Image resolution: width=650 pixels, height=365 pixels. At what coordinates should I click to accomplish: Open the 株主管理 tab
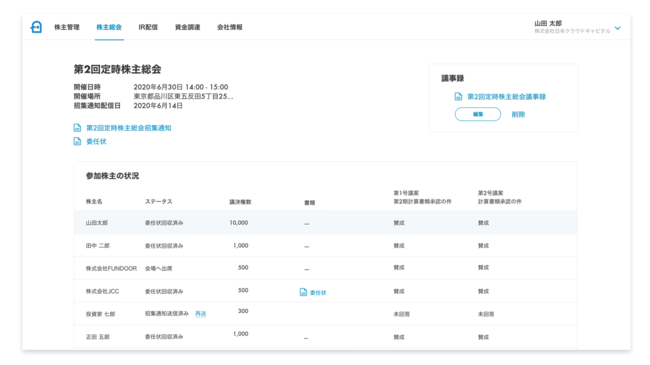tap(67, 27)
